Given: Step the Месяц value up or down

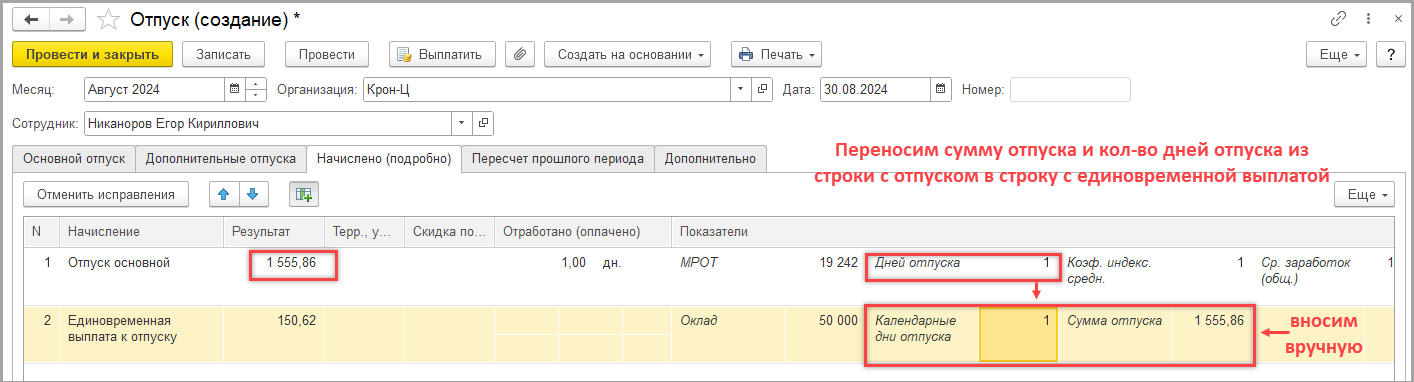Looking at the screenshot, I should [x=256, y=89].
